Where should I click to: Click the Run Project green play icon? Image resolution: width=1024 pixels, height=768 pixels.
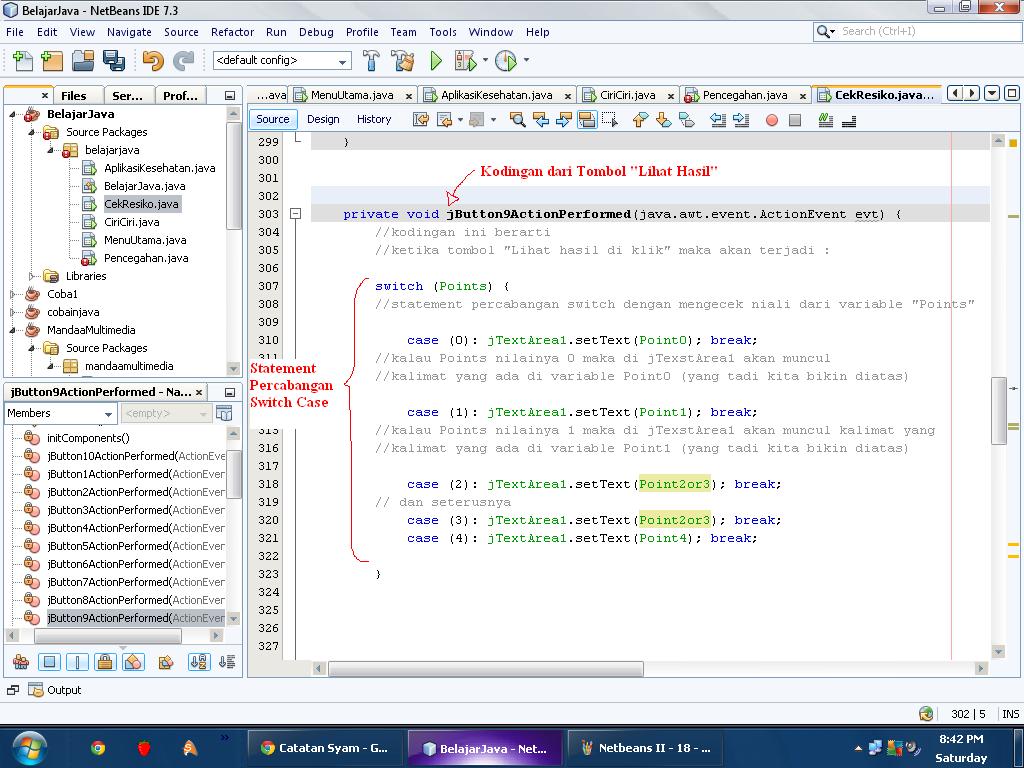(436, 61)
